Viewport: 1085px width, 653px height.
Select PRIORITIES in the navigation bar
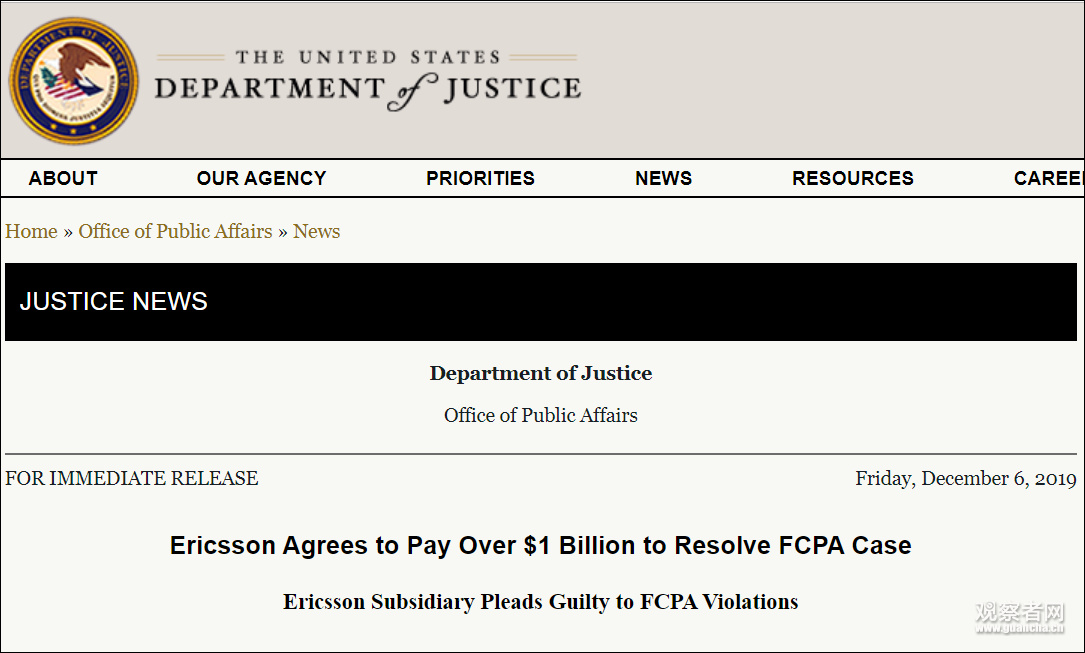(x=480, y=178)
